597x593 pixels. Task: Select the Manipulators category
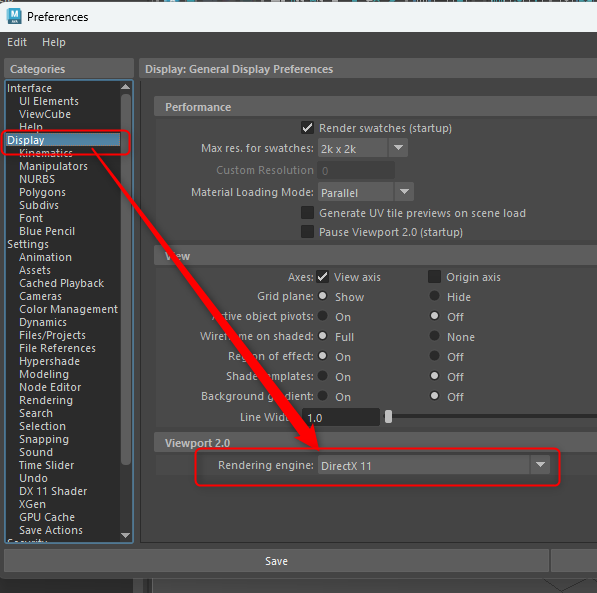(53, 166)
